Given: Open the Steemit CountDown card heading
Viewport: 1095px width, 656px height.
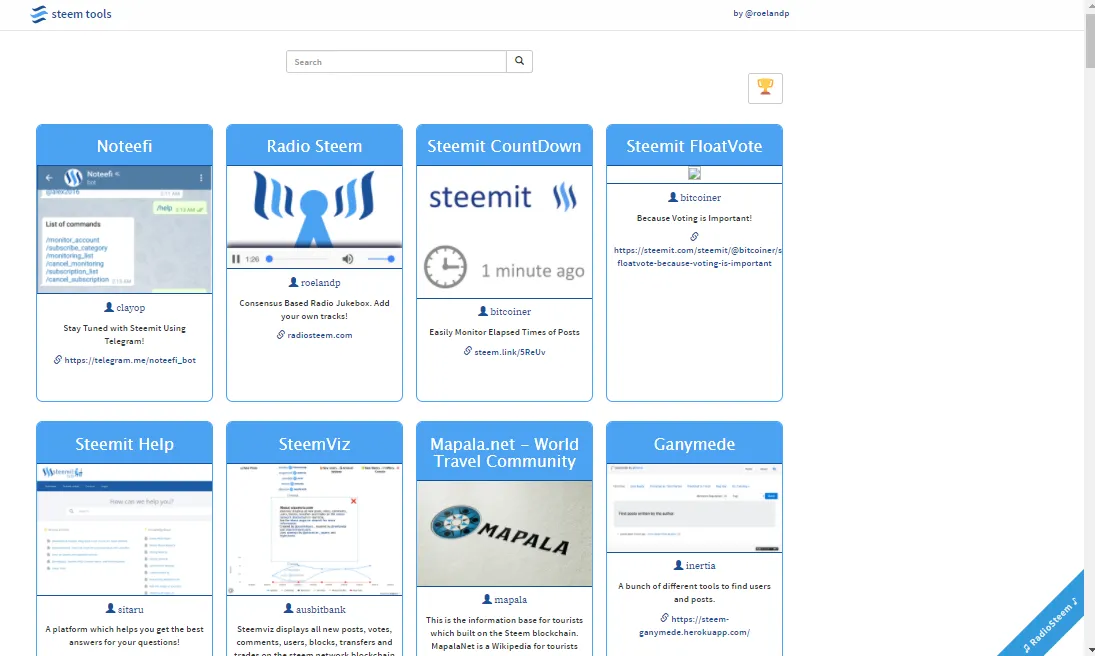Looking at the screenshot, I should coord(504,146).
